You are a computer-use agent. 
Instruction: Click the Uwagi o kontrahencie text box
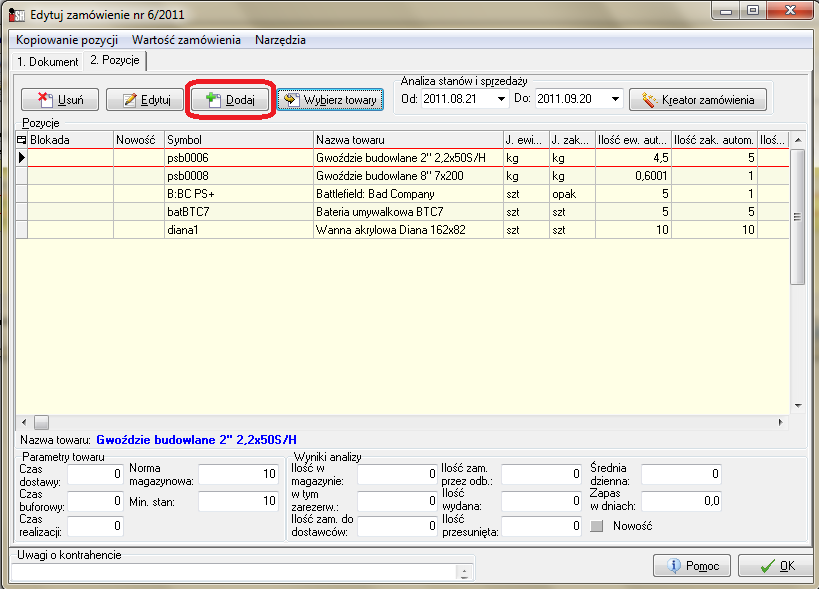click(x=234, y=573)
